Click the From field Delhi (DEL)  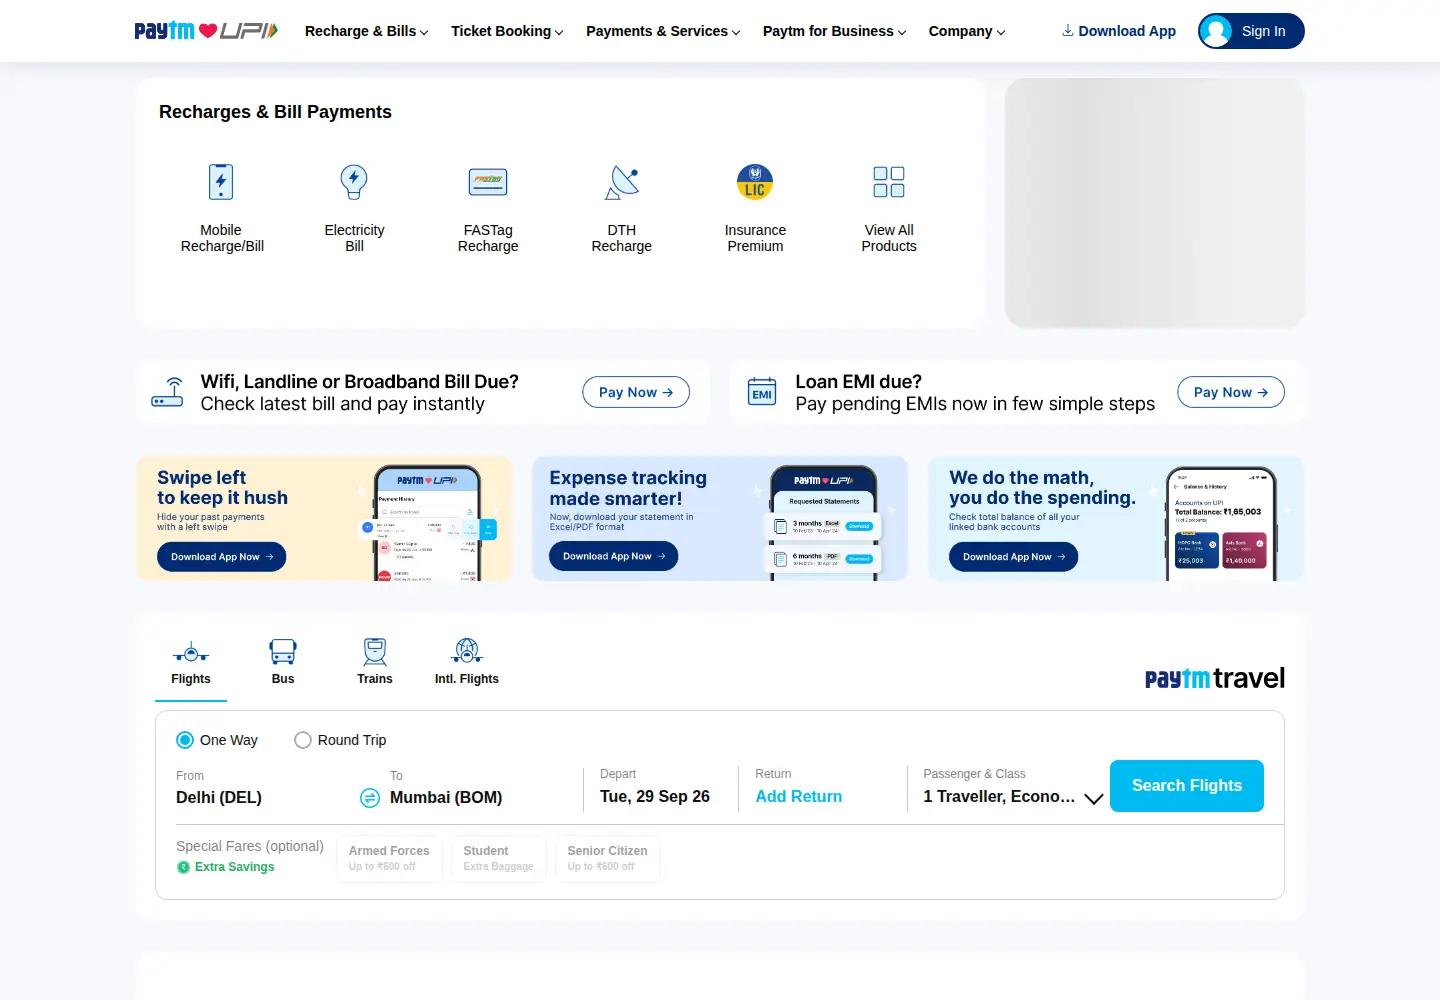click(x=219, y=797)
